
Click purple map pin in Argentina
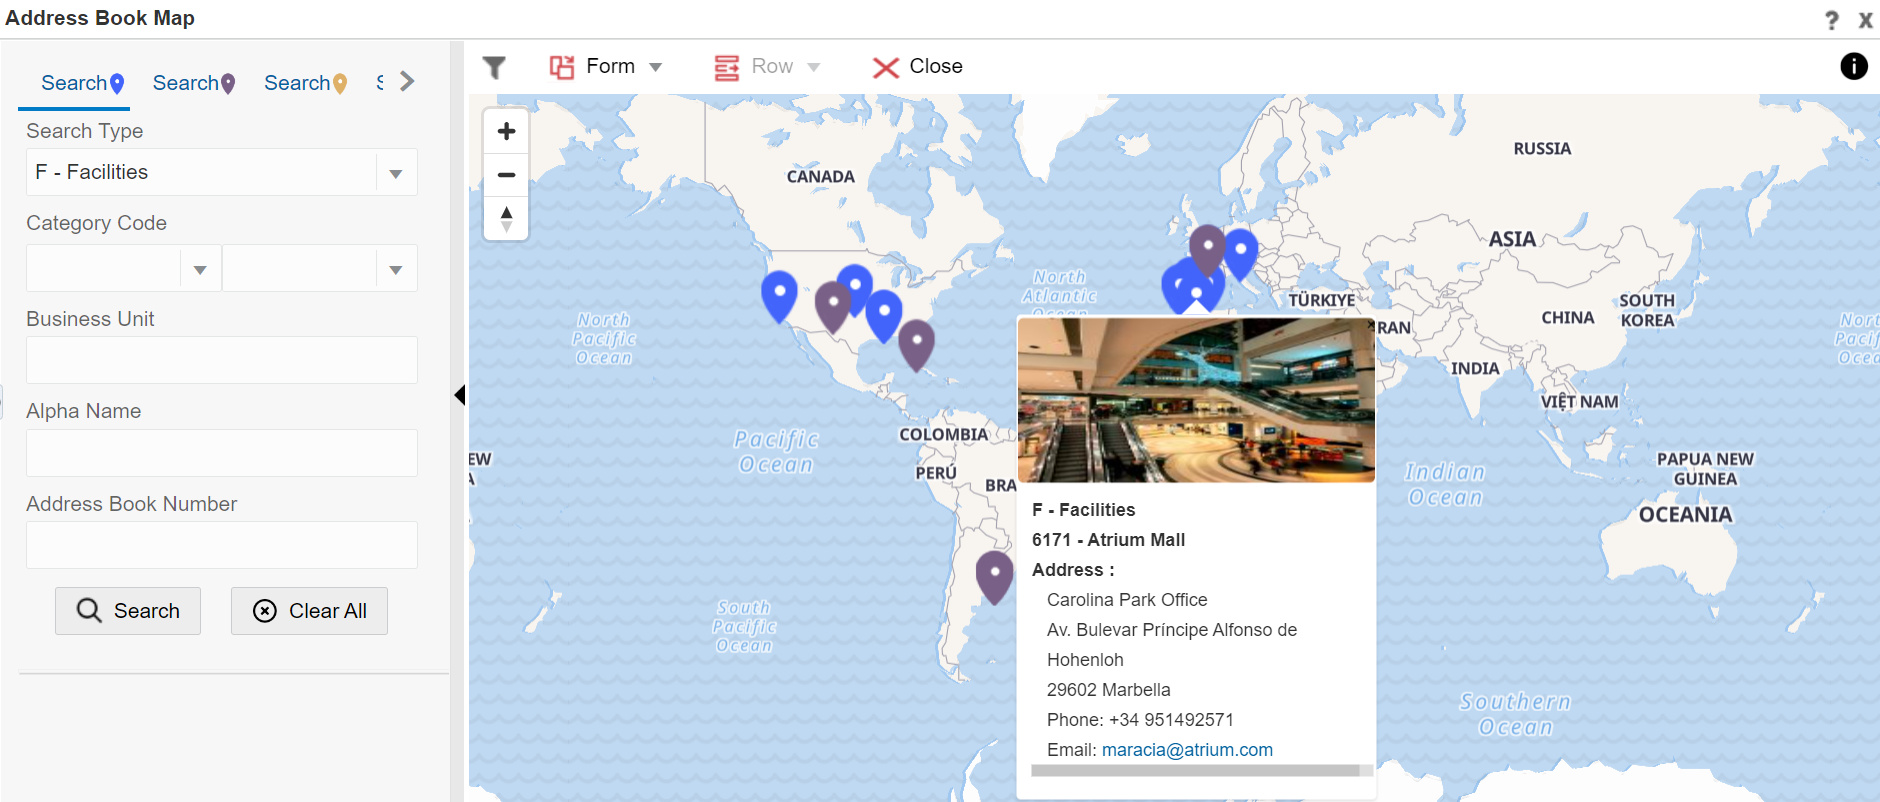pos(994,577)
